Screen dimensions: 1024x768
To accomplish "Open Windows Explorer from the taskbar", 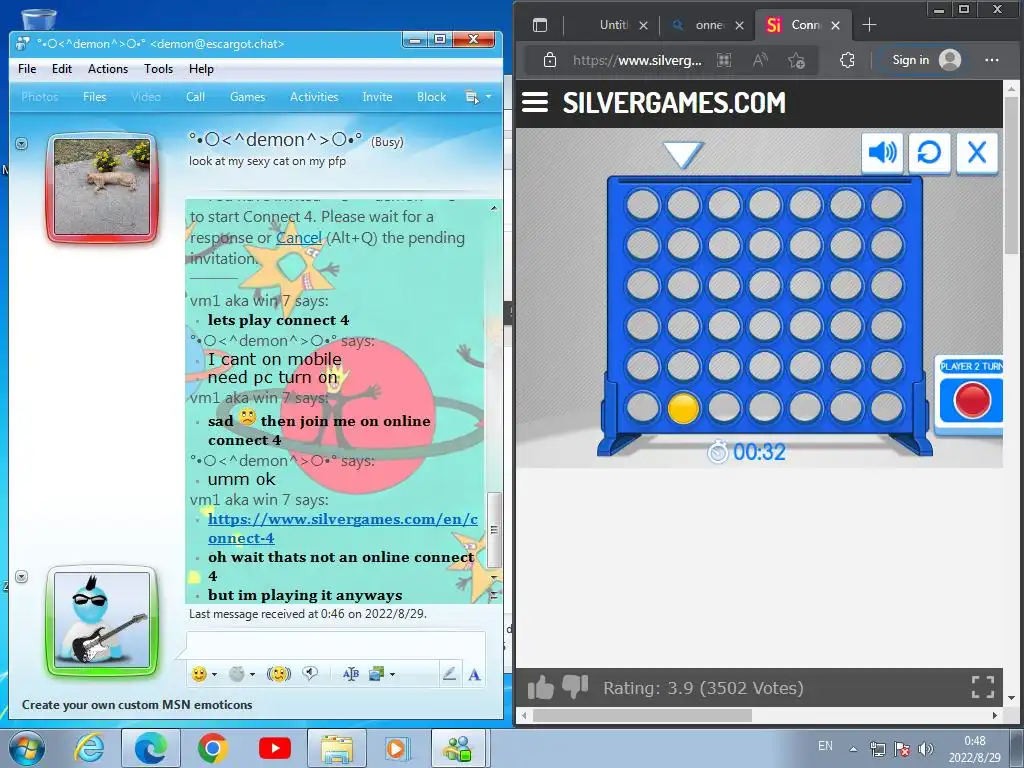I will [x=336, y=748].
